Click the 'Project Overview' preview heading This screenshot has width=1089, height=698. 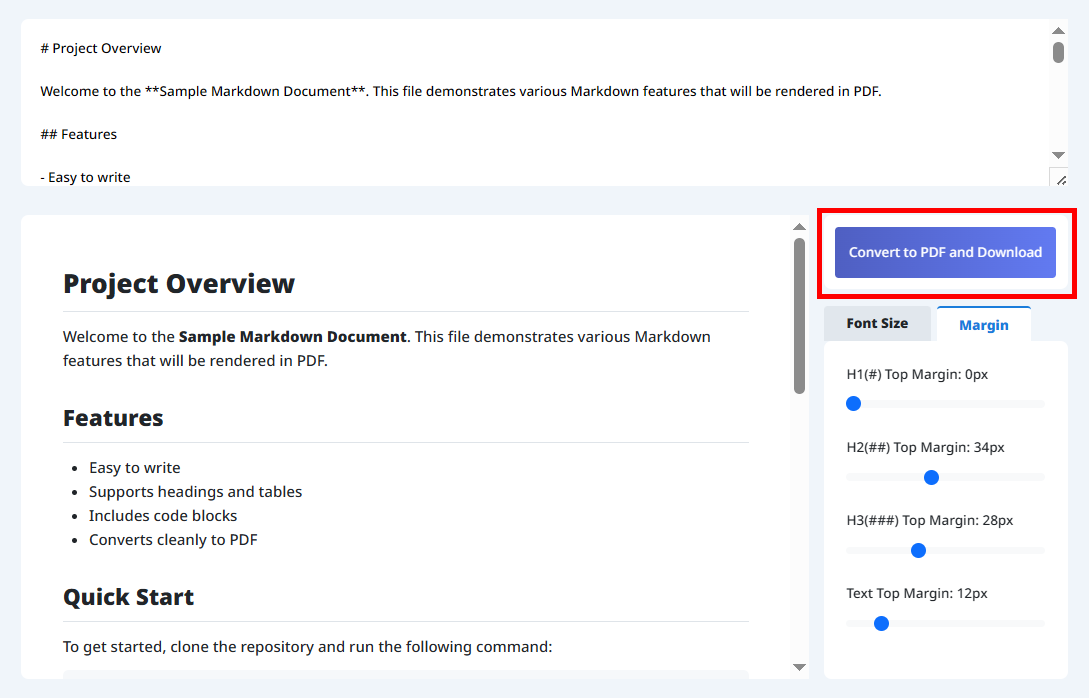click(179, 283)
